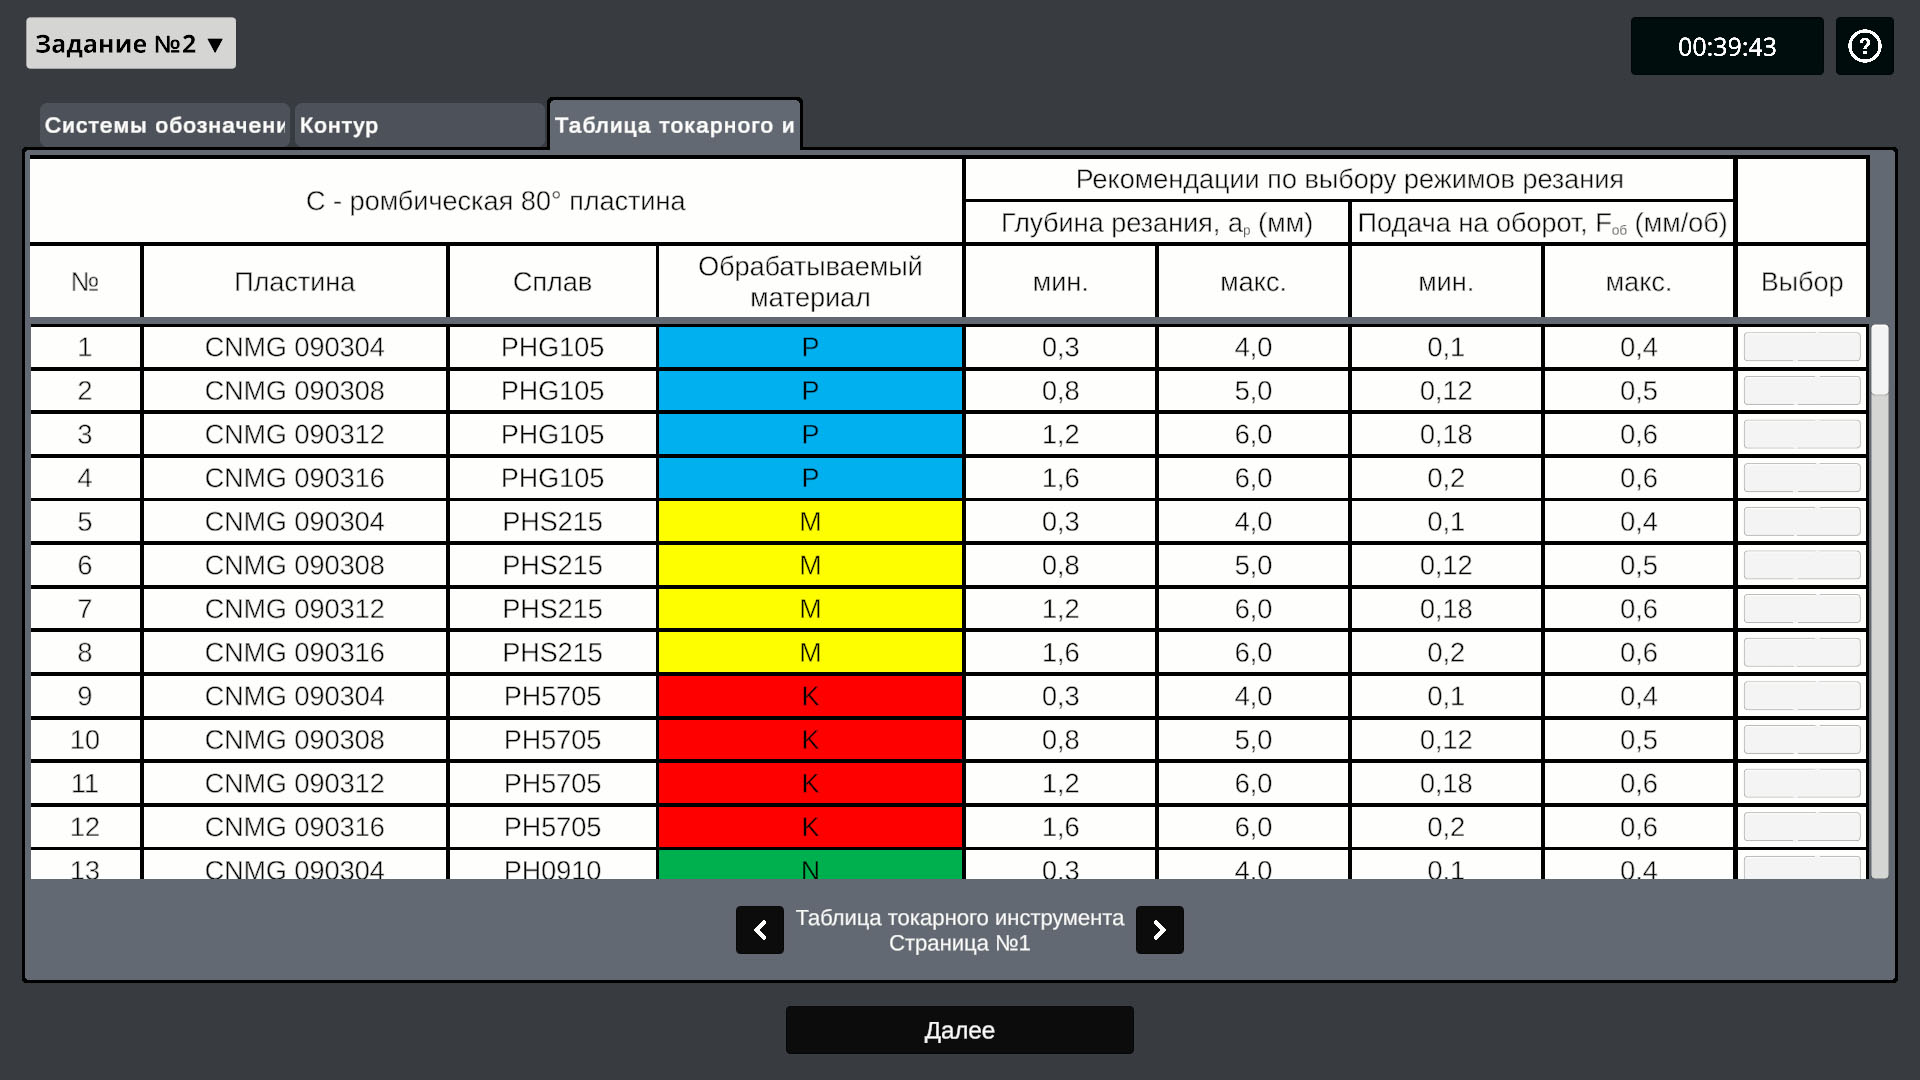Toggle selection for row 6 CNMG 090308 PHS215
The width and height of the screenshot is (1920, 1080).
[1801, 565]
